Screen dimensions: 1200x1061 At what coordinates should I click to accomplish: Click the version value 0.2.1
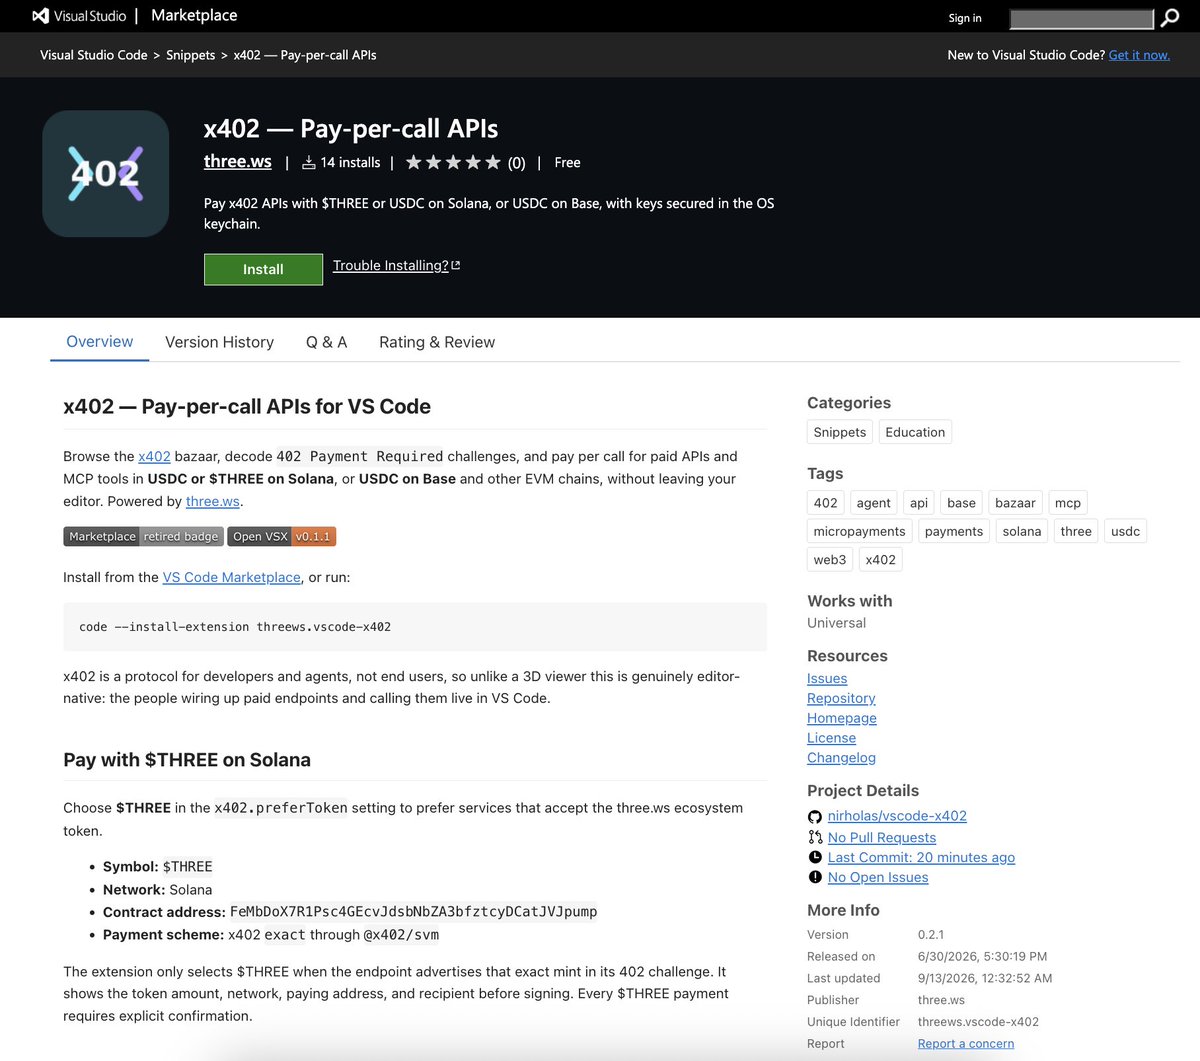(931, 934)
